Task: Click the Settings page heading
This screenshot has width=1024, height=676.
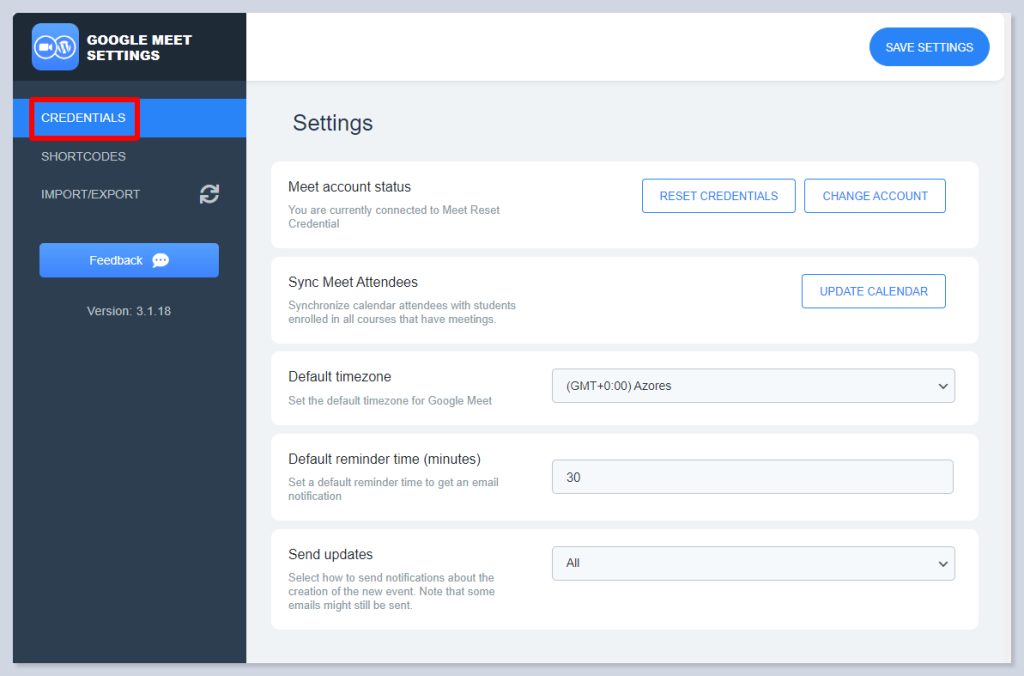Action: 332,123
